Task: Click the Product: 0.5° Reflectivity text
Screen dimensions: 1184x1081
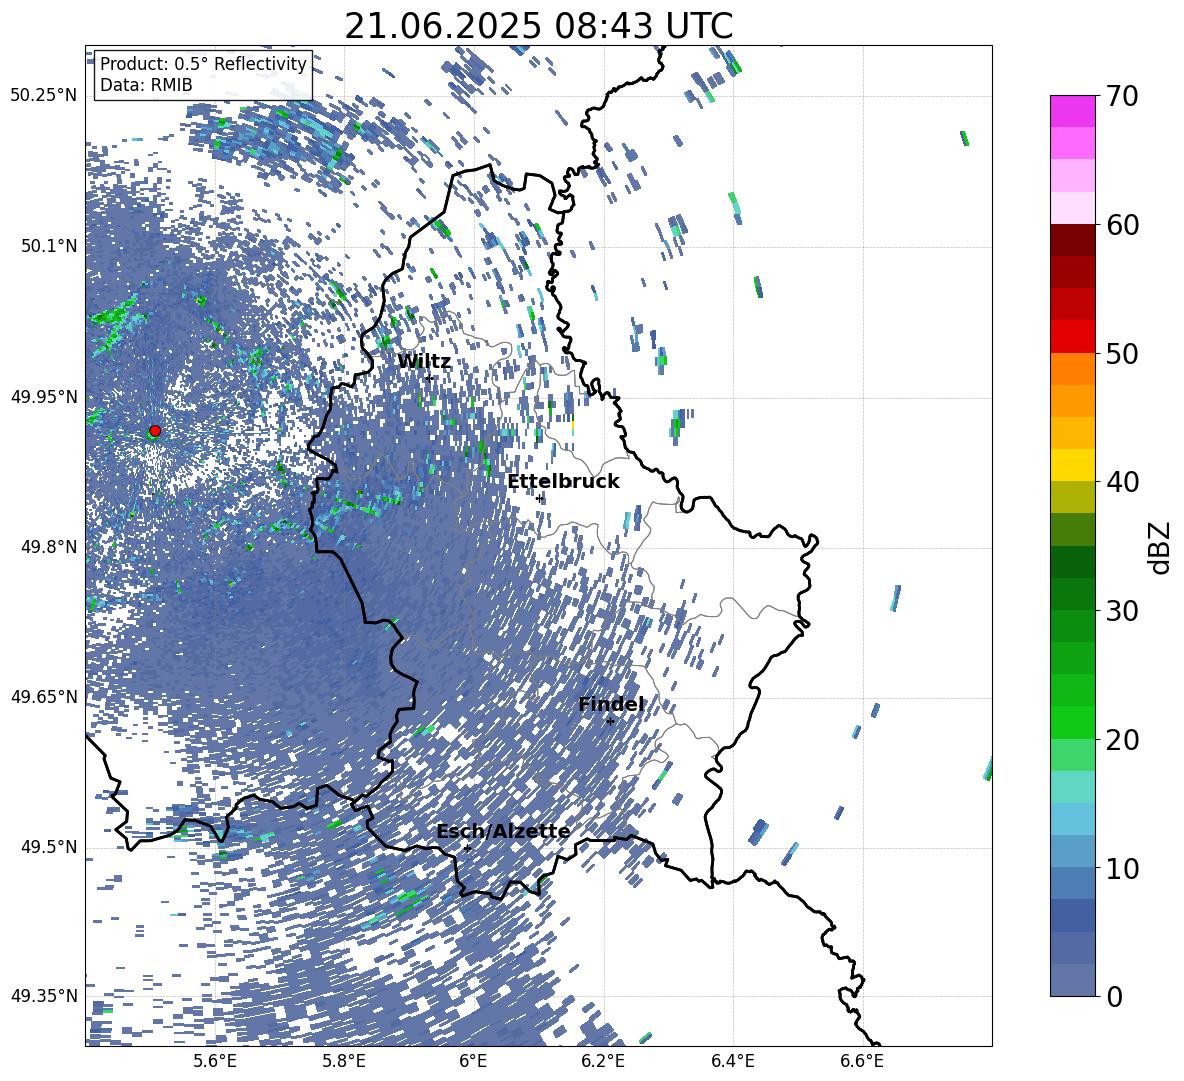Action: click(x=203, y=64)
